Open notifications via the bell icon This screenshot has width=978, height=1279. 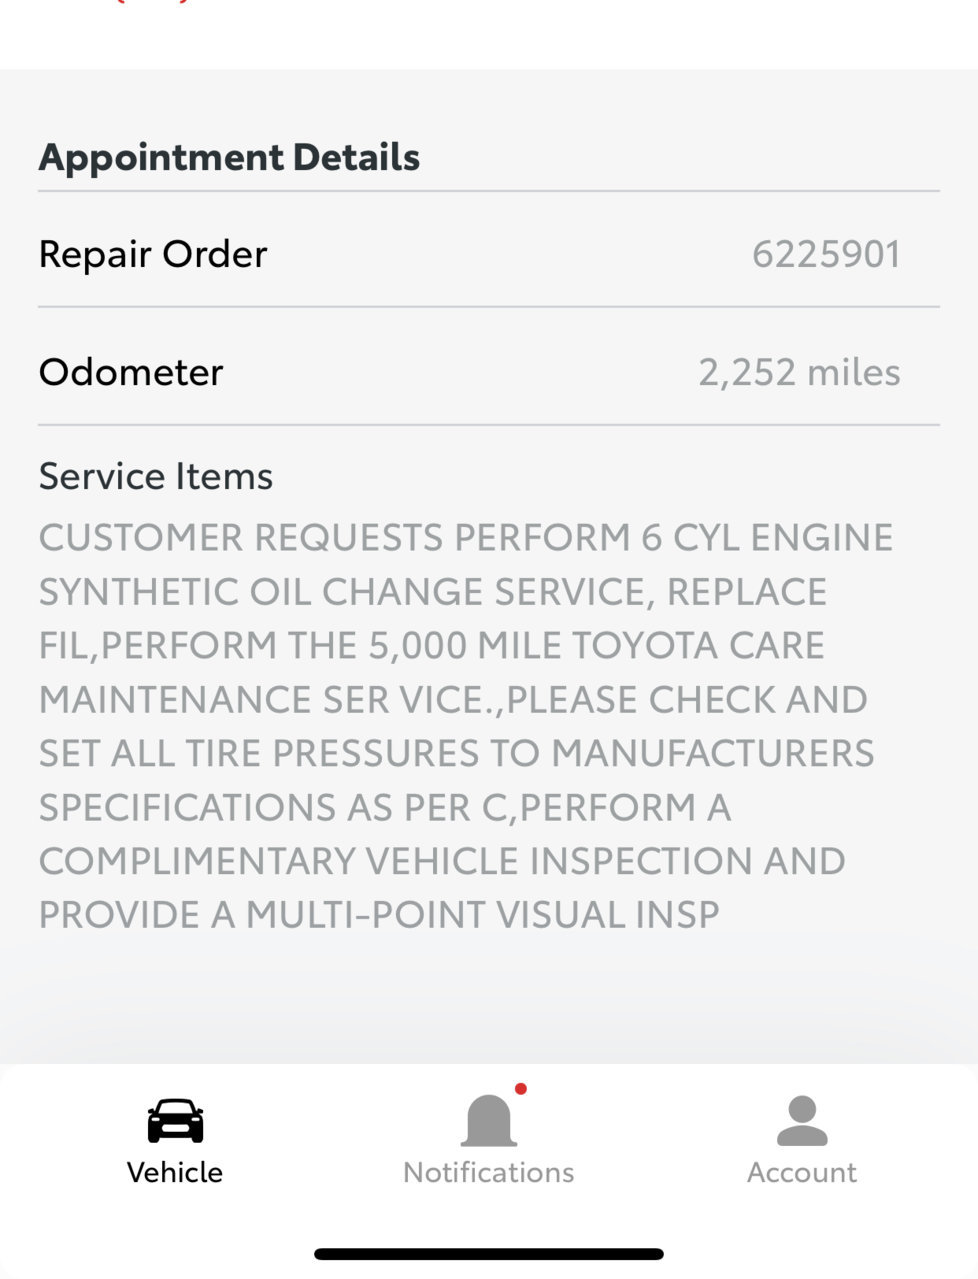[488, 1120]
